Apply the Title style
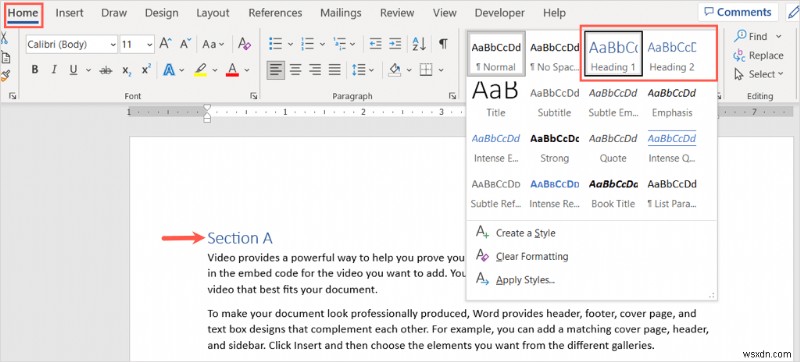800x362 pixels. point(495,100)
